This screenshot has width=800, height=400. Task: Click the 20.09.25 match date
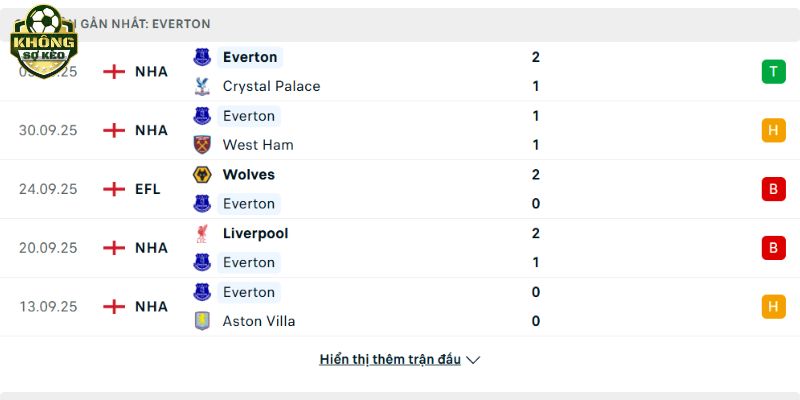pos(48,248)
